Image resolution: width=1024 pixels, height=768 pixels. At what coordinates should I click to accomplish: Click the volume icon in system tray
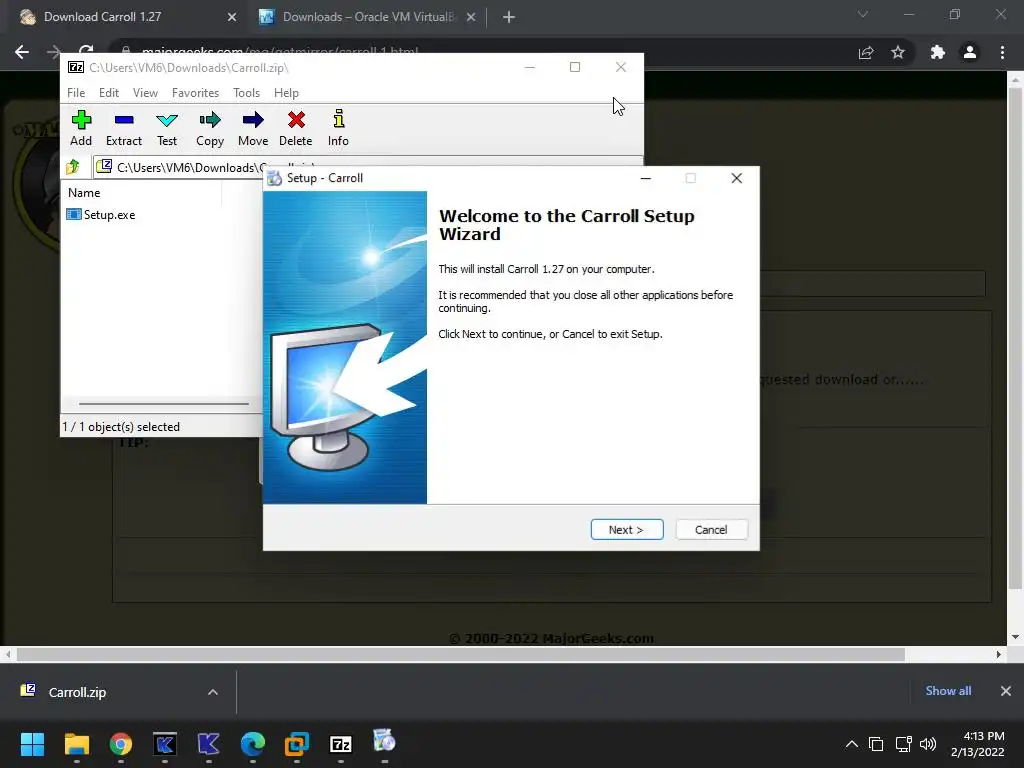pyautogui.click(x=927, y=744)
